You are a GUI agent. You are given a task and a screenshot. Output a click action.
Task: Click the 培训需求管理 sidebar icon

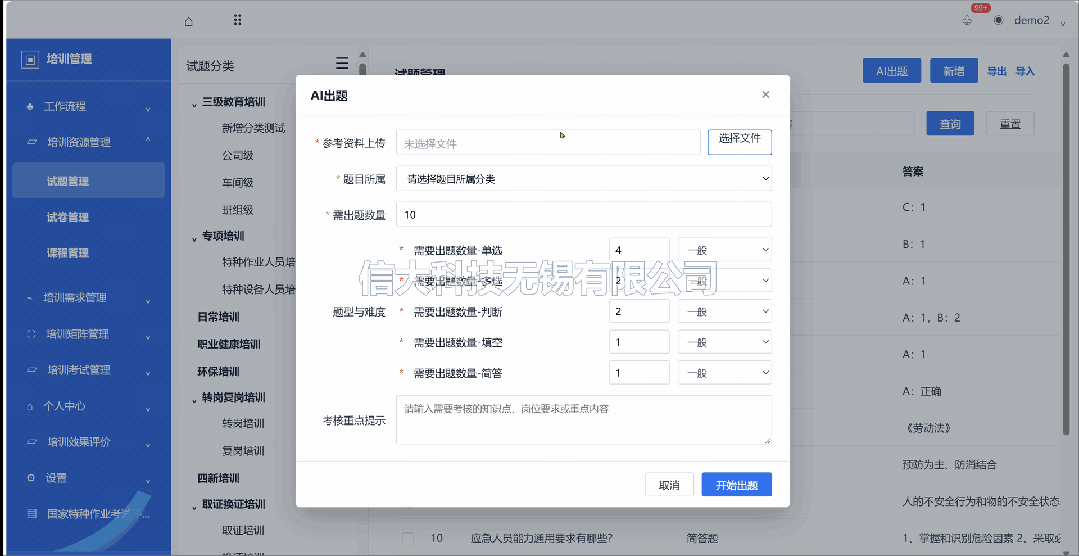[x=30, y=298]
